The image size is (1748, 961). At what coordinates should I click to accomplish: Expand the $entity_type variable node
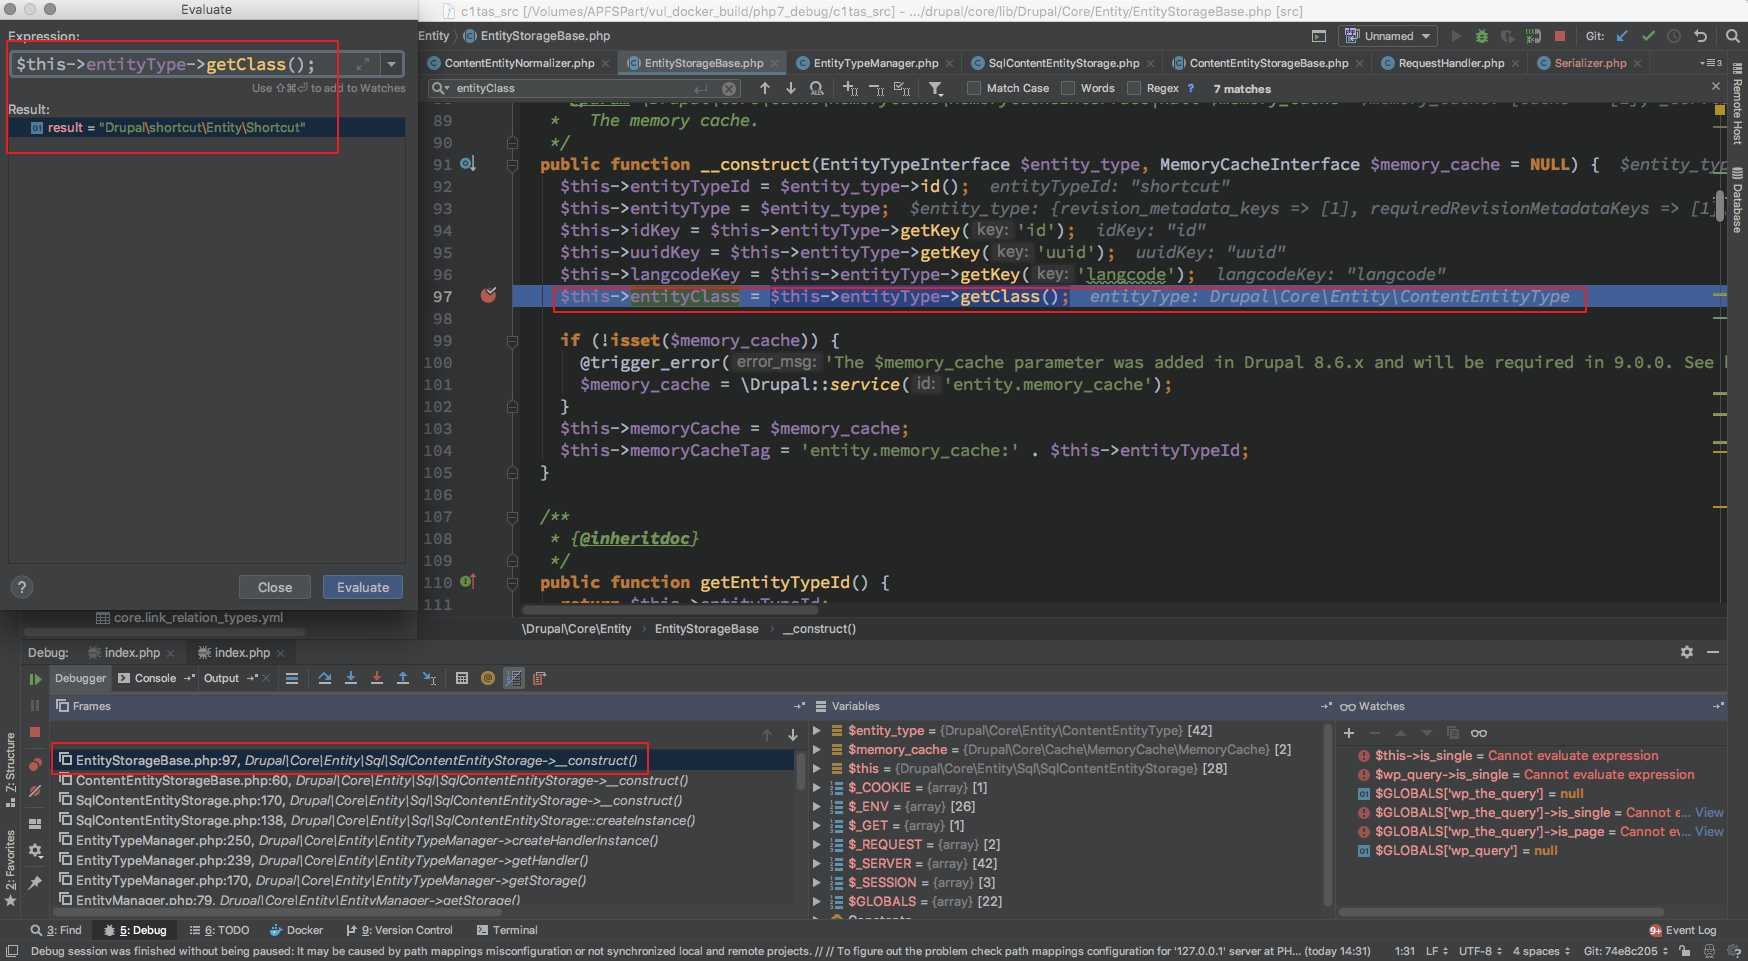tap(817, 731)
